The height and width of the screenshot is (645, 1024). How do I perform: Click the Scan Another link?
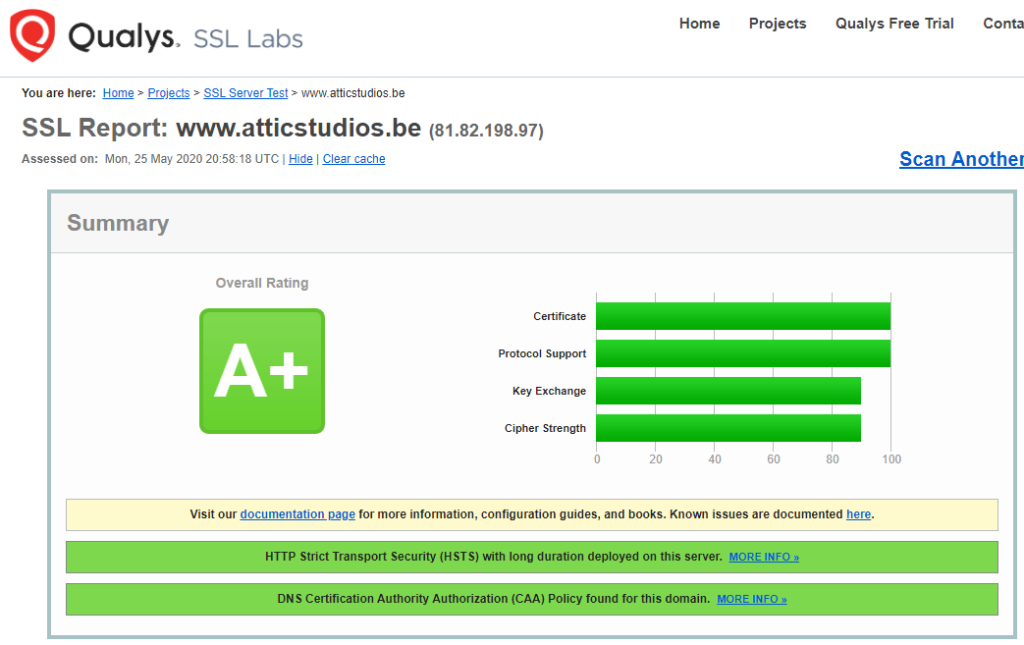[x=961, y=159]
